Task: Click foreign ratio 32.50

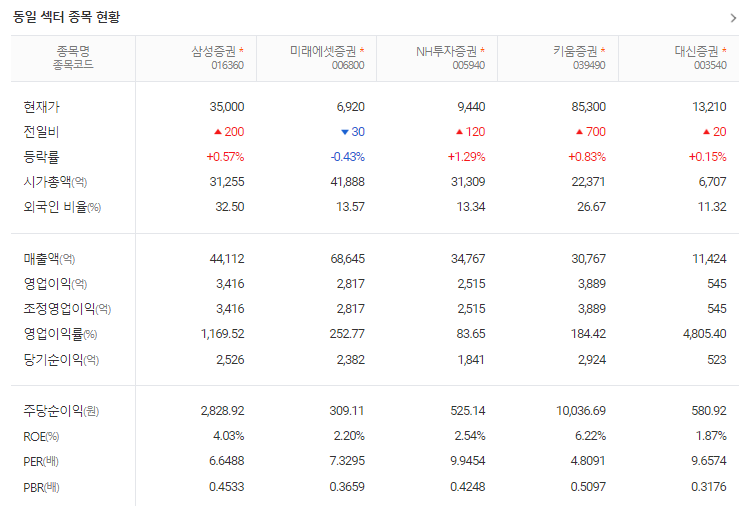Action: [230, 207]
